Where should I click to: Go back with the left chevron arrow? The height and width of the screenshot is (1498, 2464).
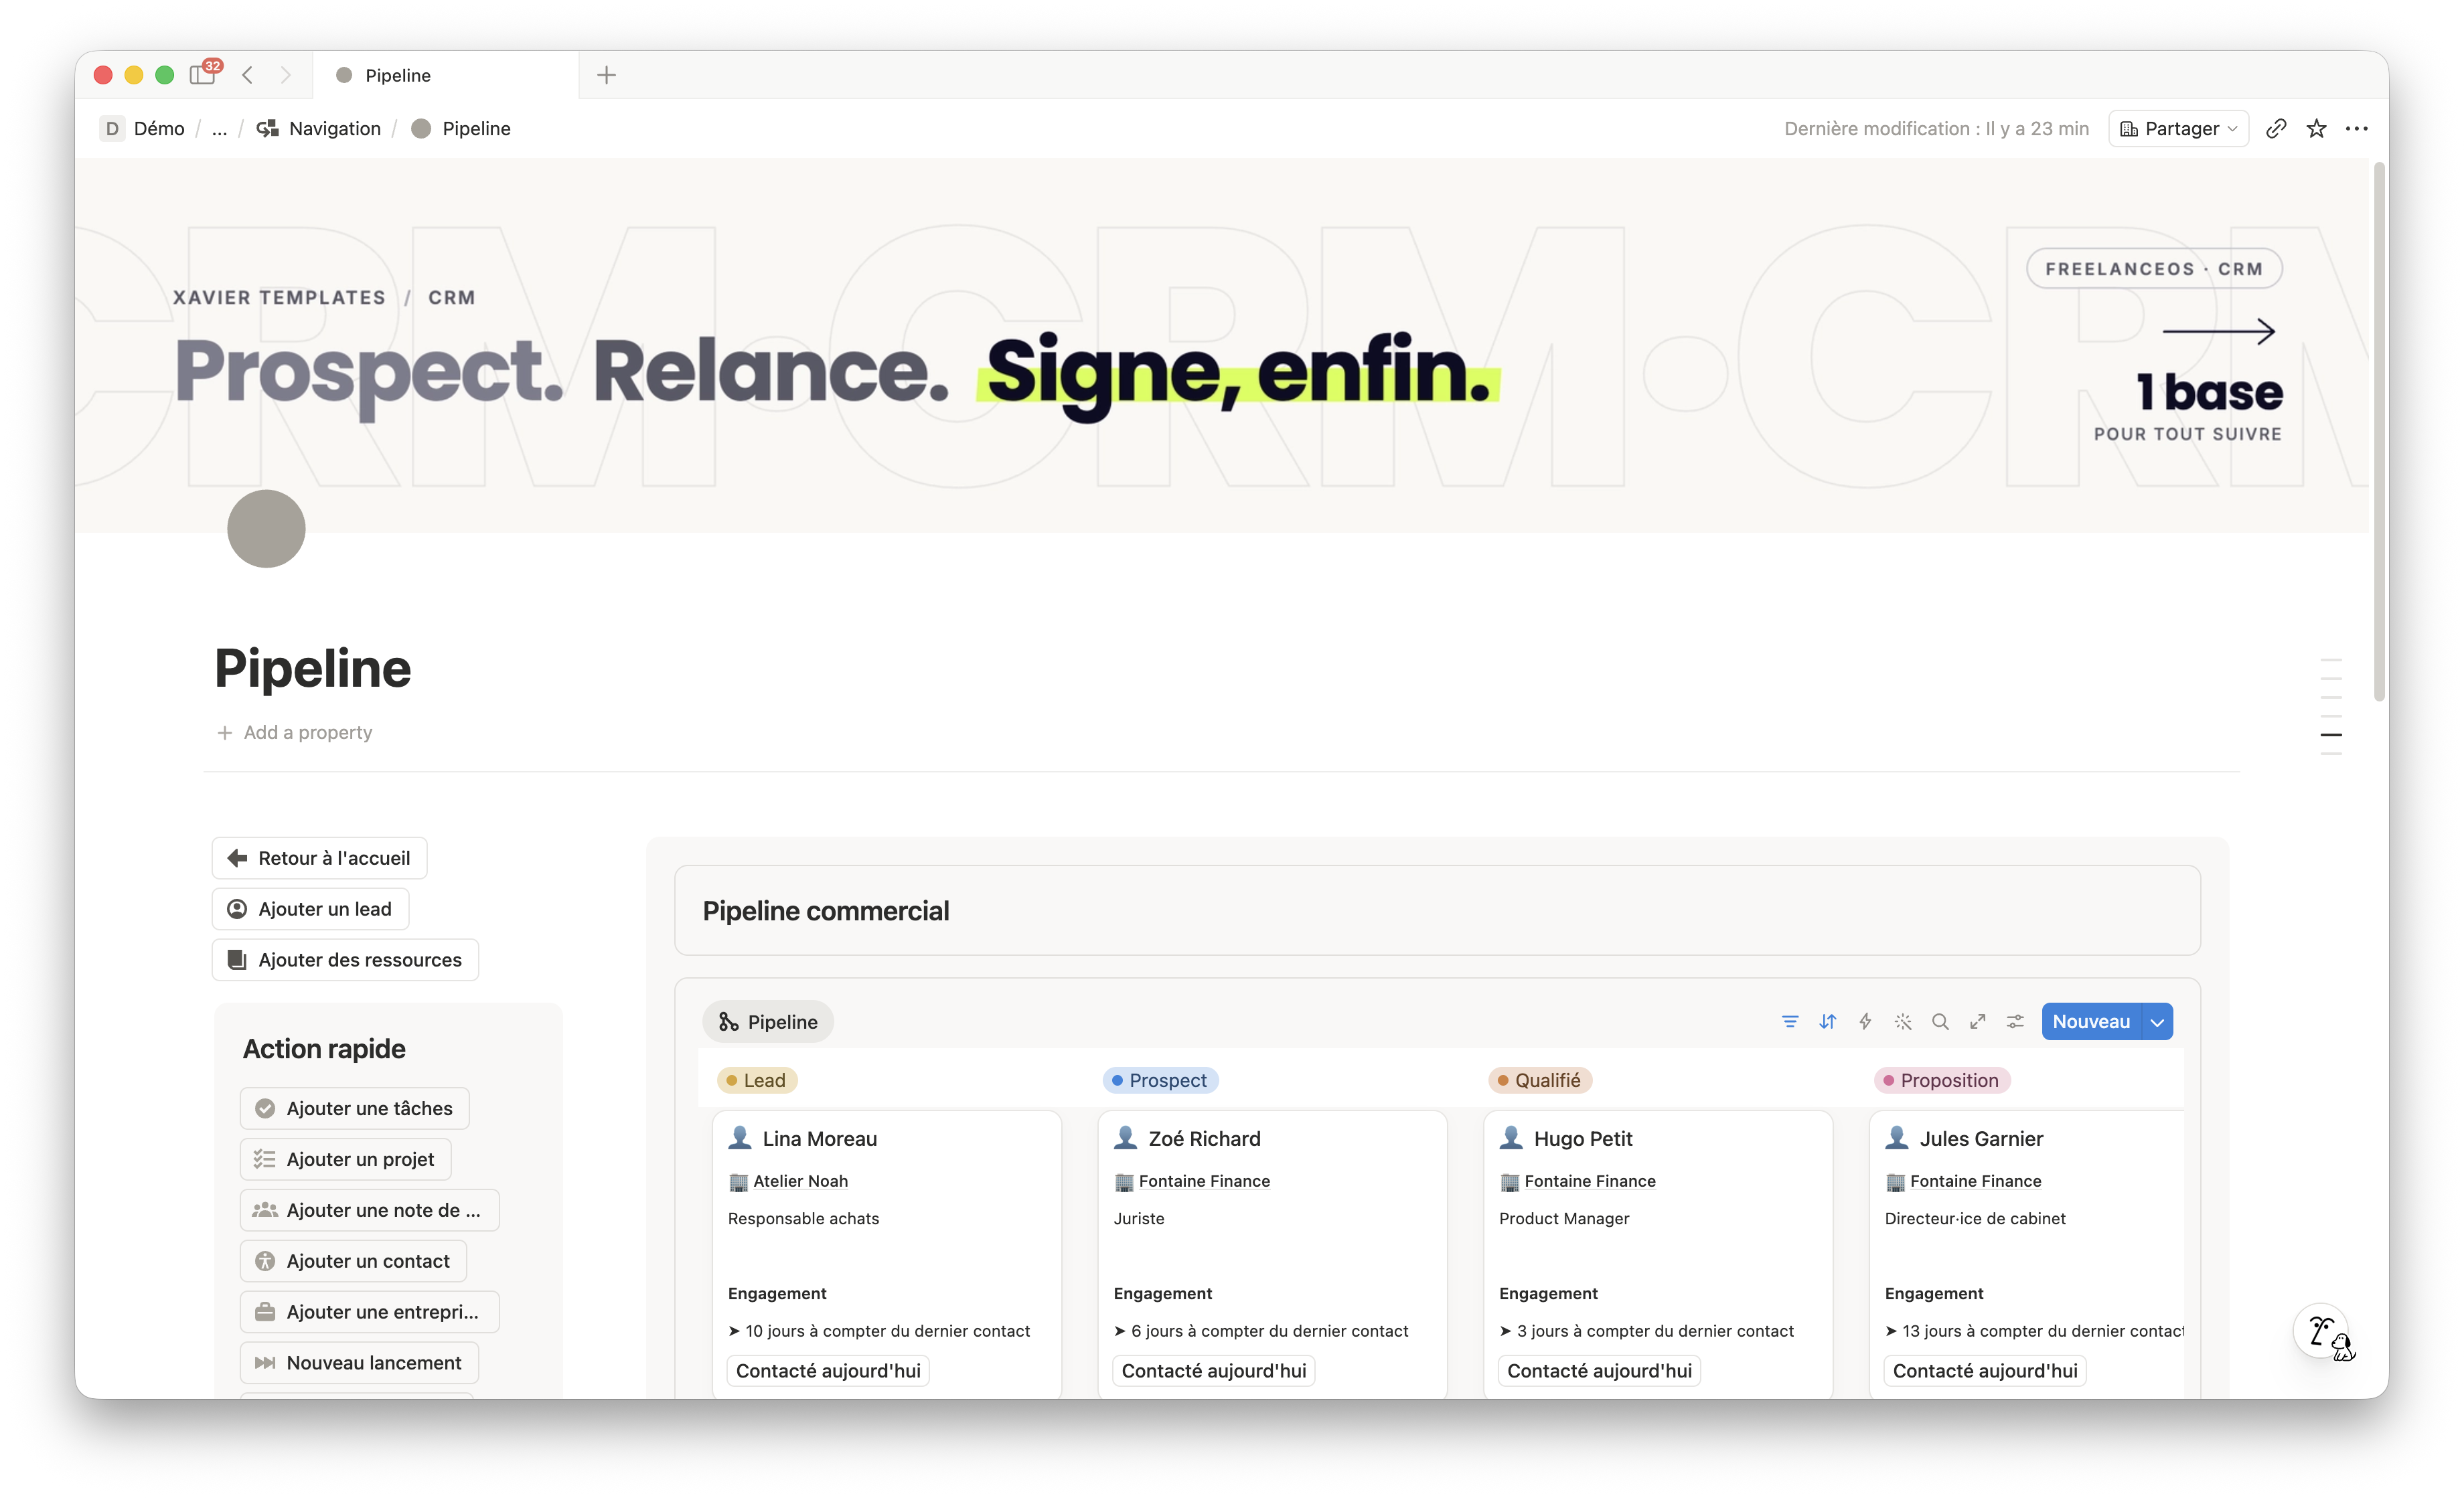248,75
